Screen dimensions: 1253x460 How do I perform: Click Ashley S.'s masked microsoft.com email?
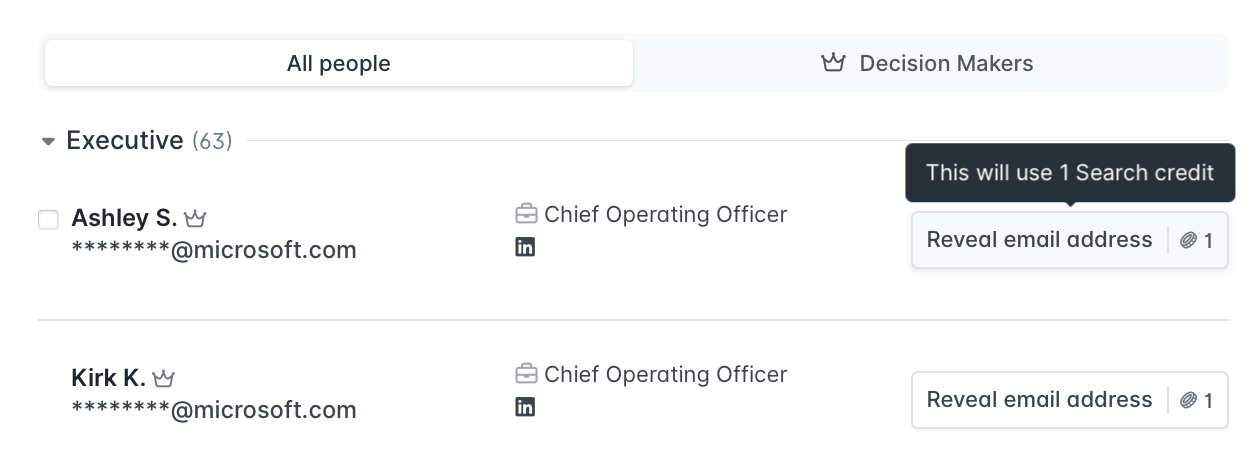(x=214, y=250)
